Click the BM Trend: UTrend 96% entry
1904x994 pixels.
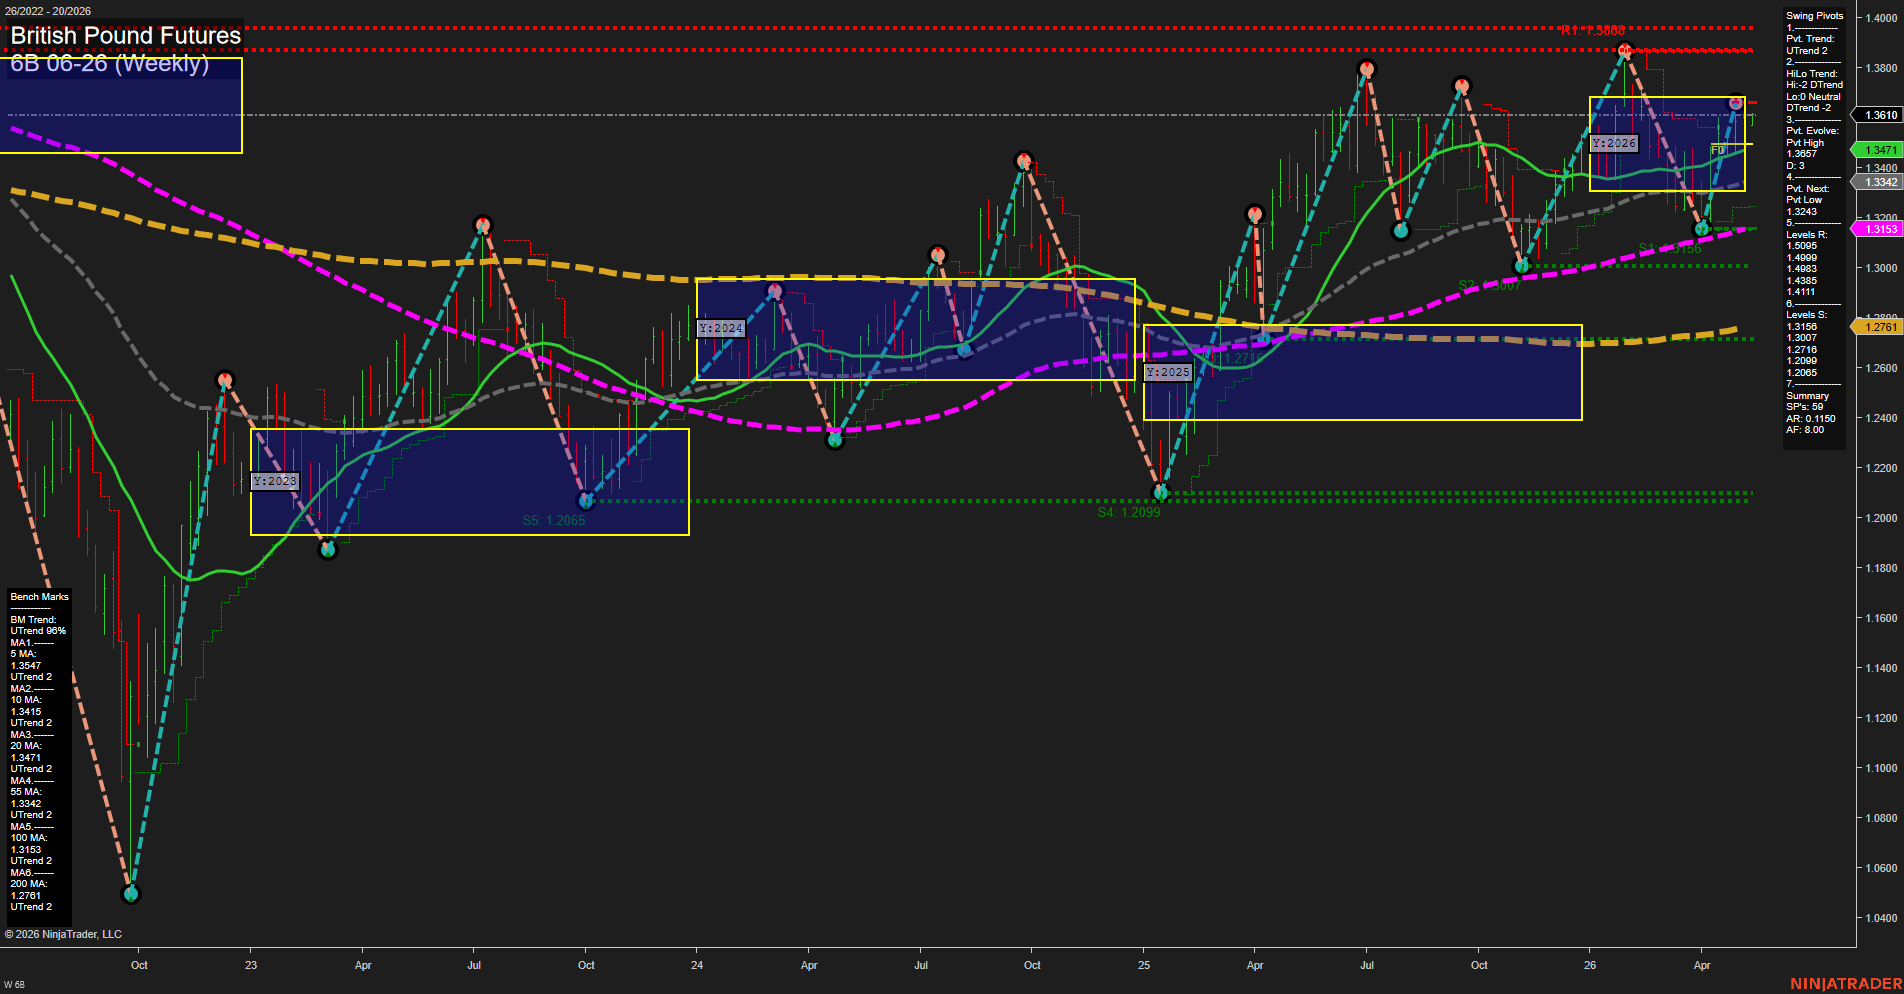(x=38, y=626)
